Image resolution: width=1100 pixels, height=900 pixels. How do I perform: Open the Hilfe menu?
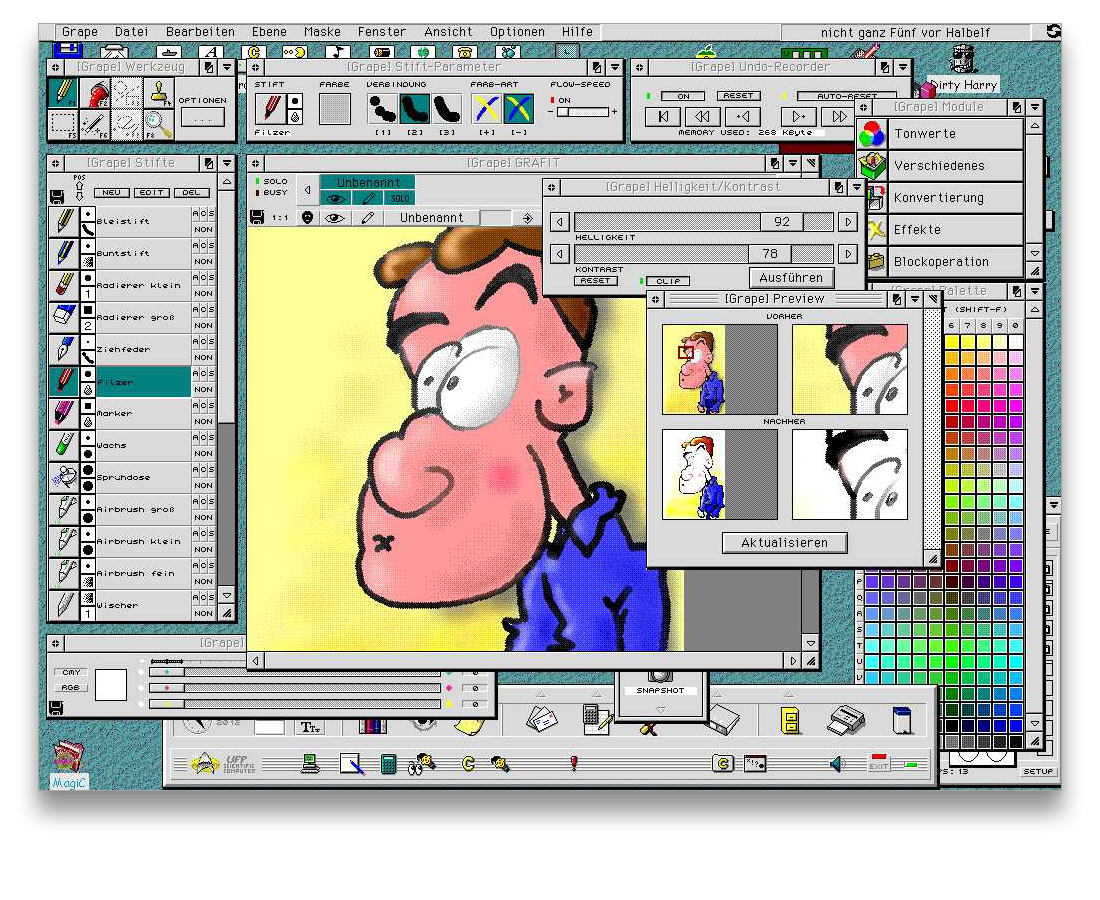tap(577, 32)
